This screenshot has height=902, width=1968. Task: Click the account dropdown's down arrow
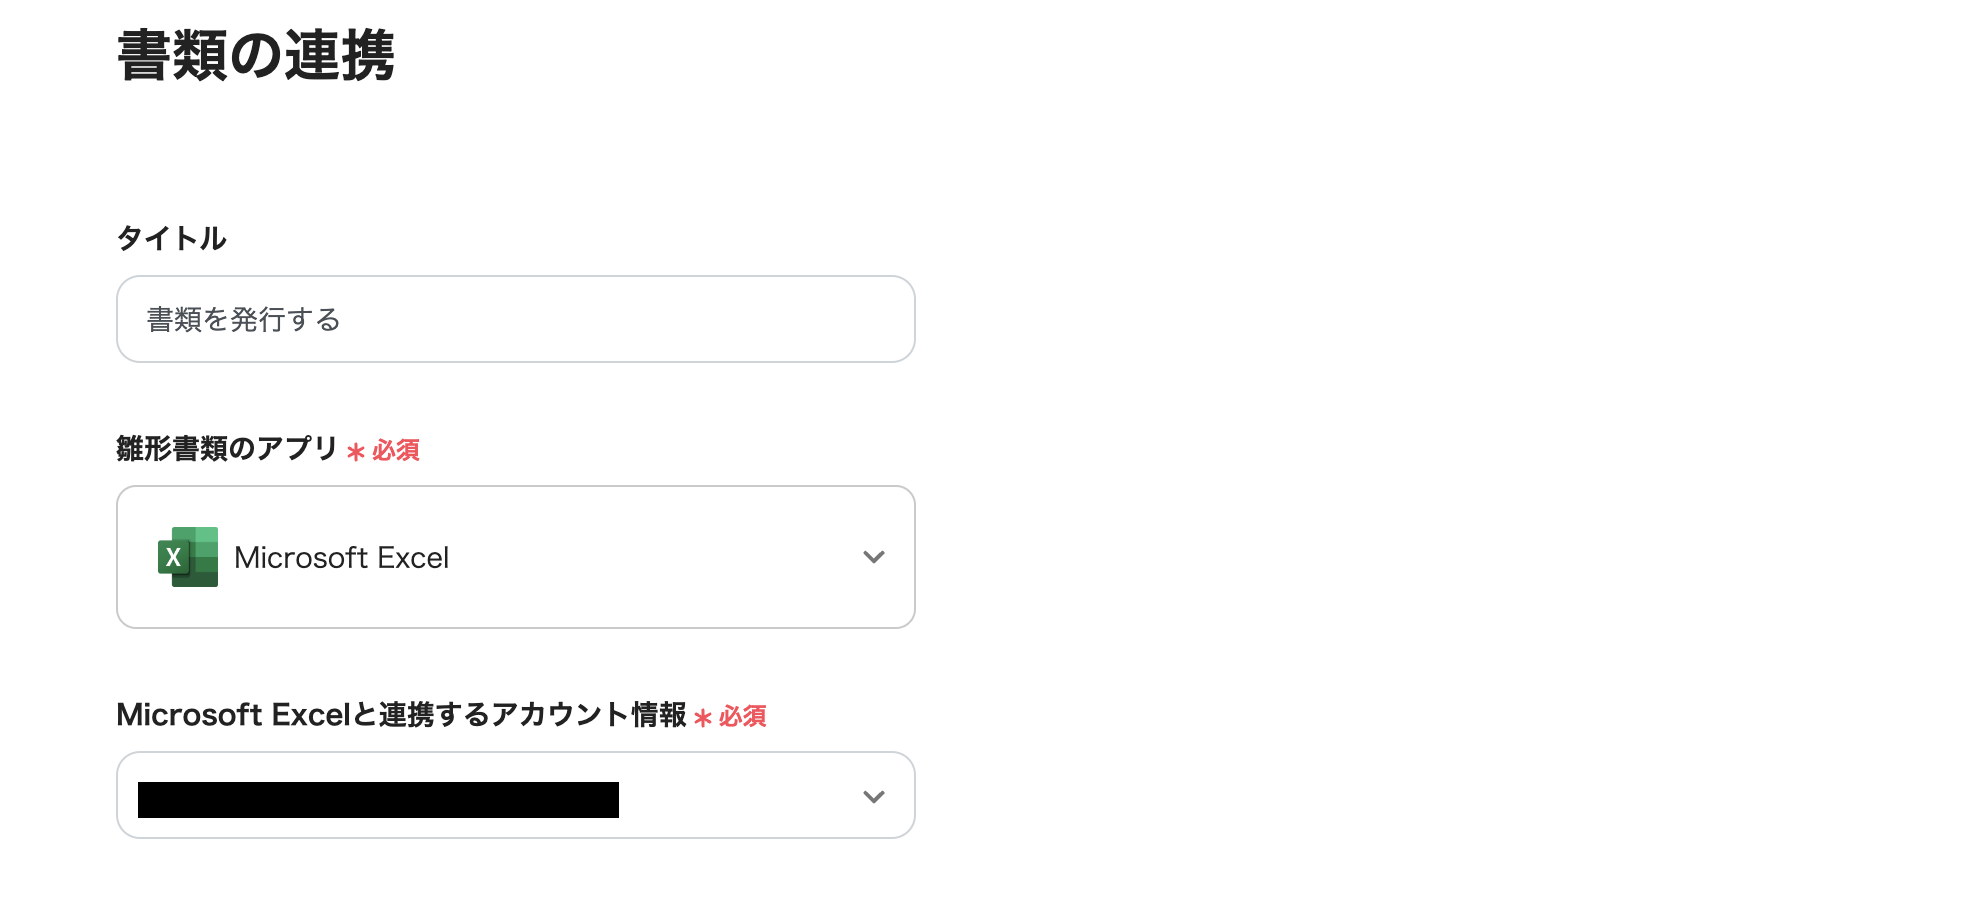(874, 796)
